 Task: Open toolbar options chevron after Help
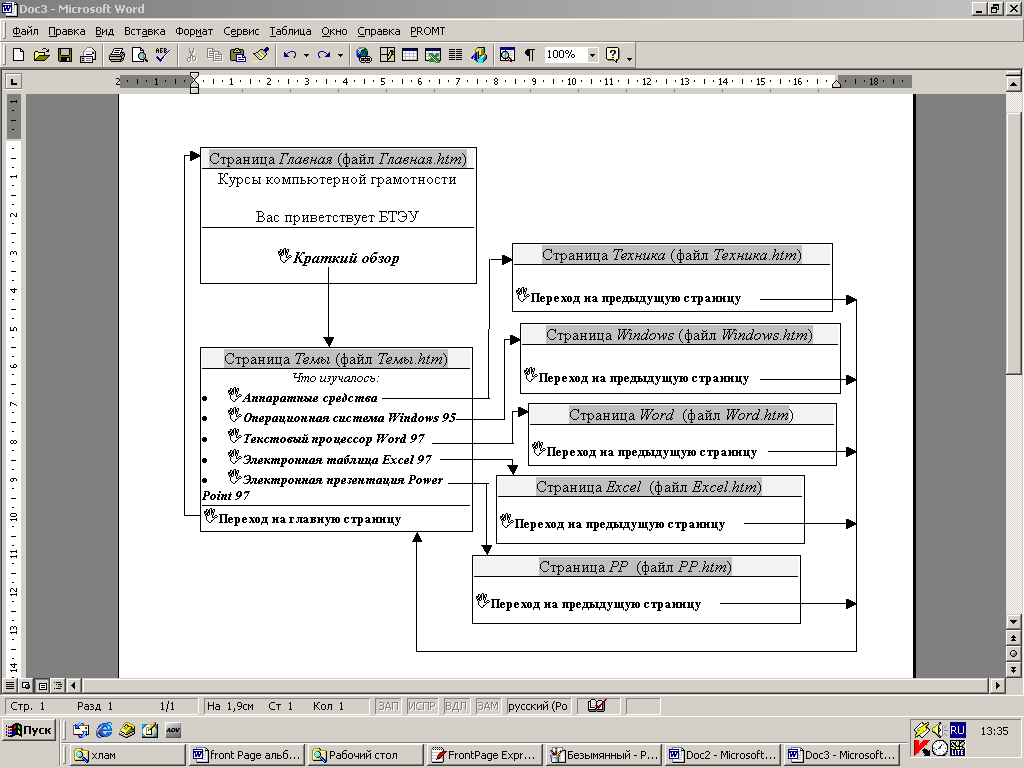click(x=630, y=57)
